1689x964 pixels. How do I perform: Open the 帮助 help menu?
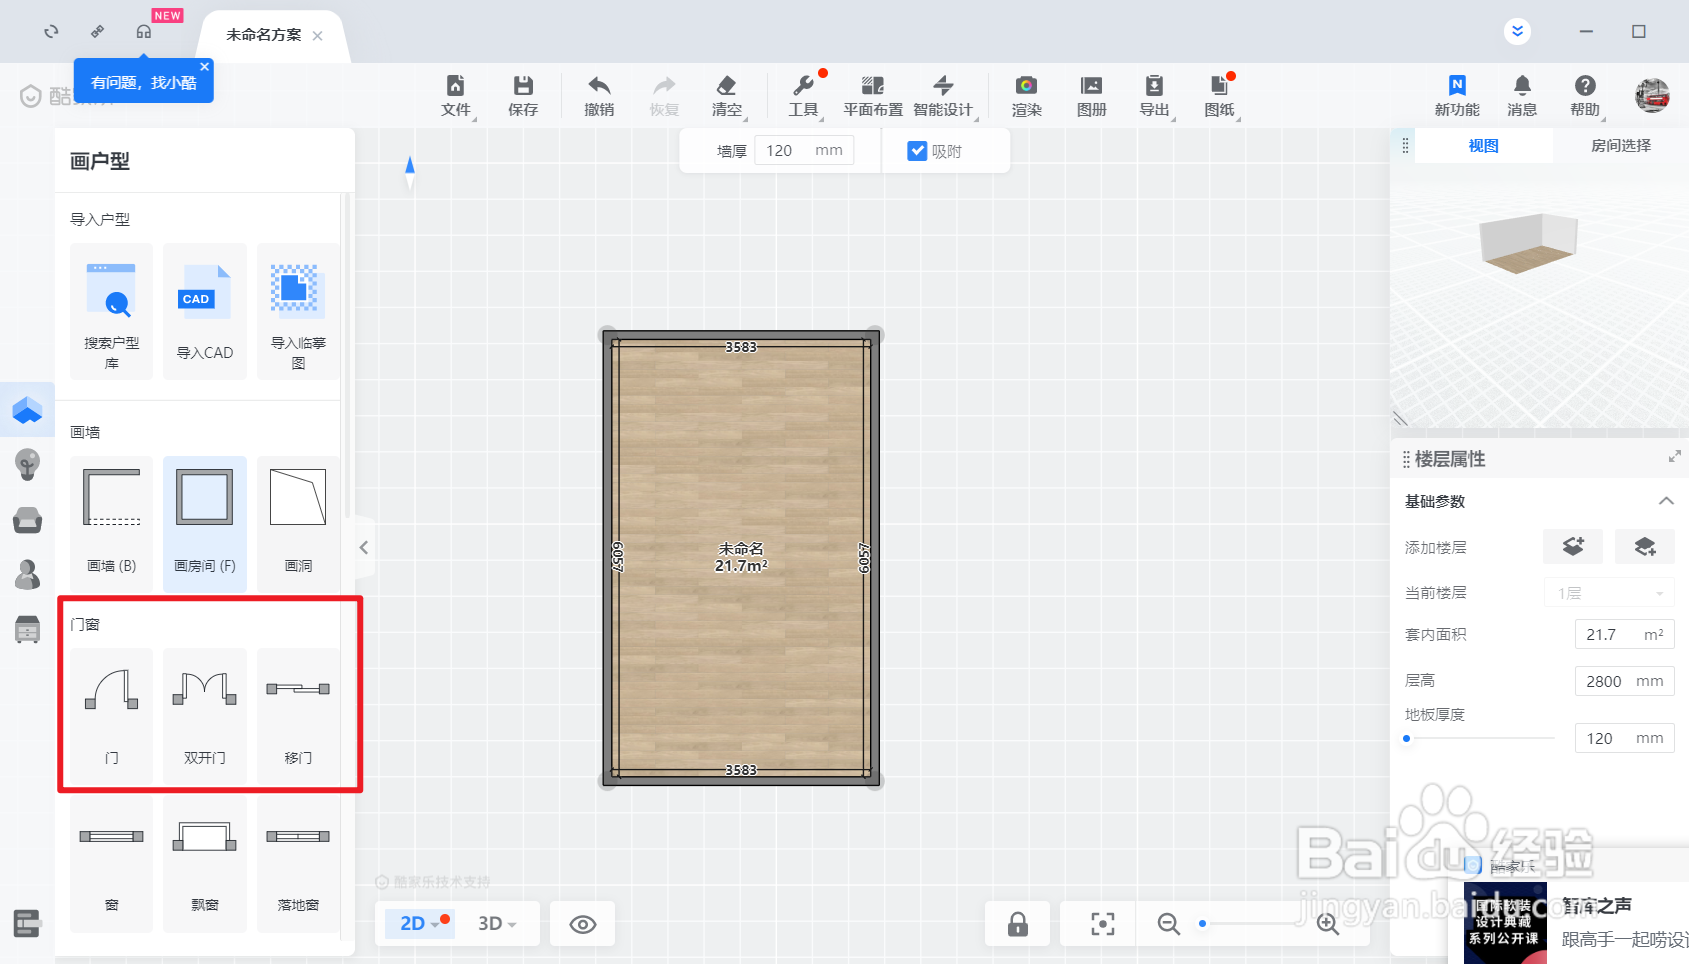click(x=1585, y=96)
